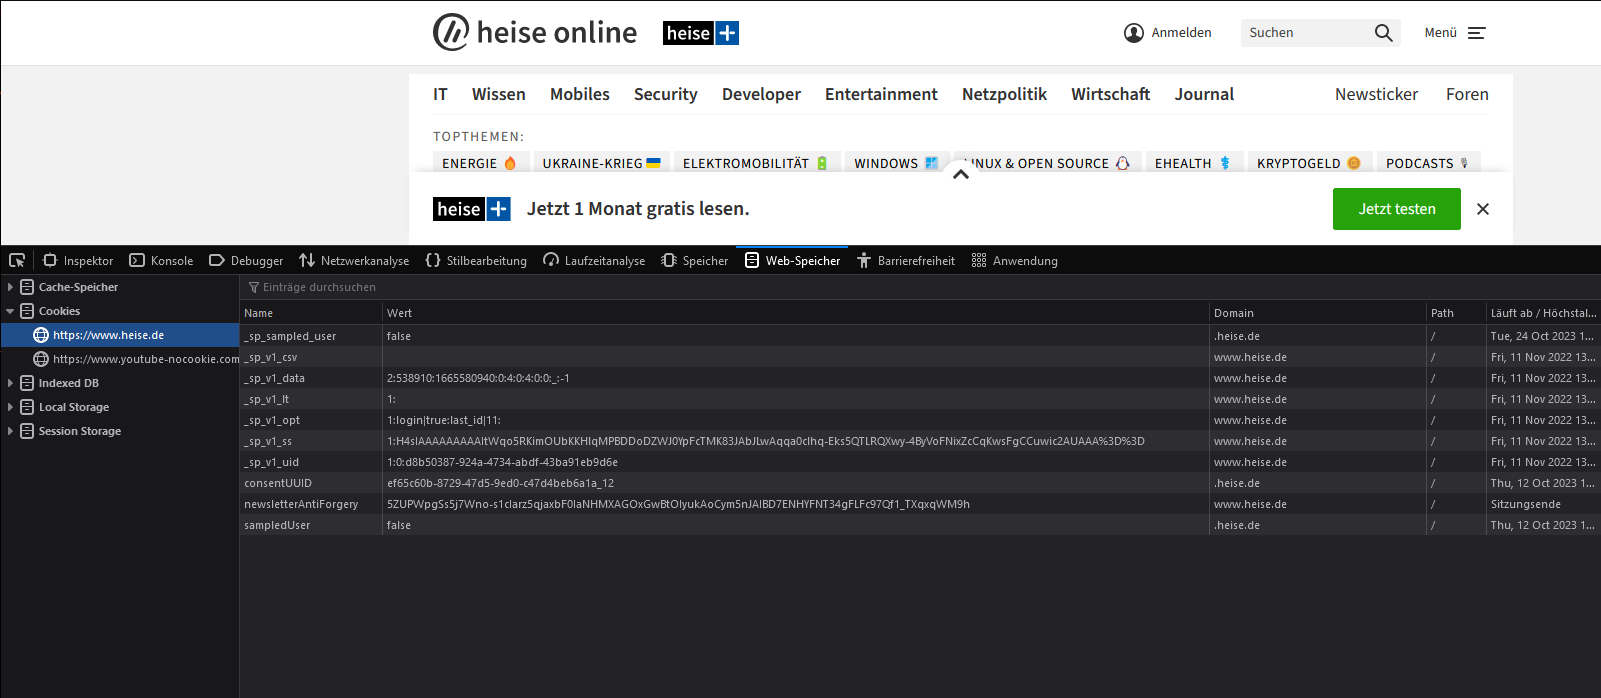The width and height of the screenshot is (1601, 698).
Task: Sort by the Path column header
Action: click(x=1456, y=313)
